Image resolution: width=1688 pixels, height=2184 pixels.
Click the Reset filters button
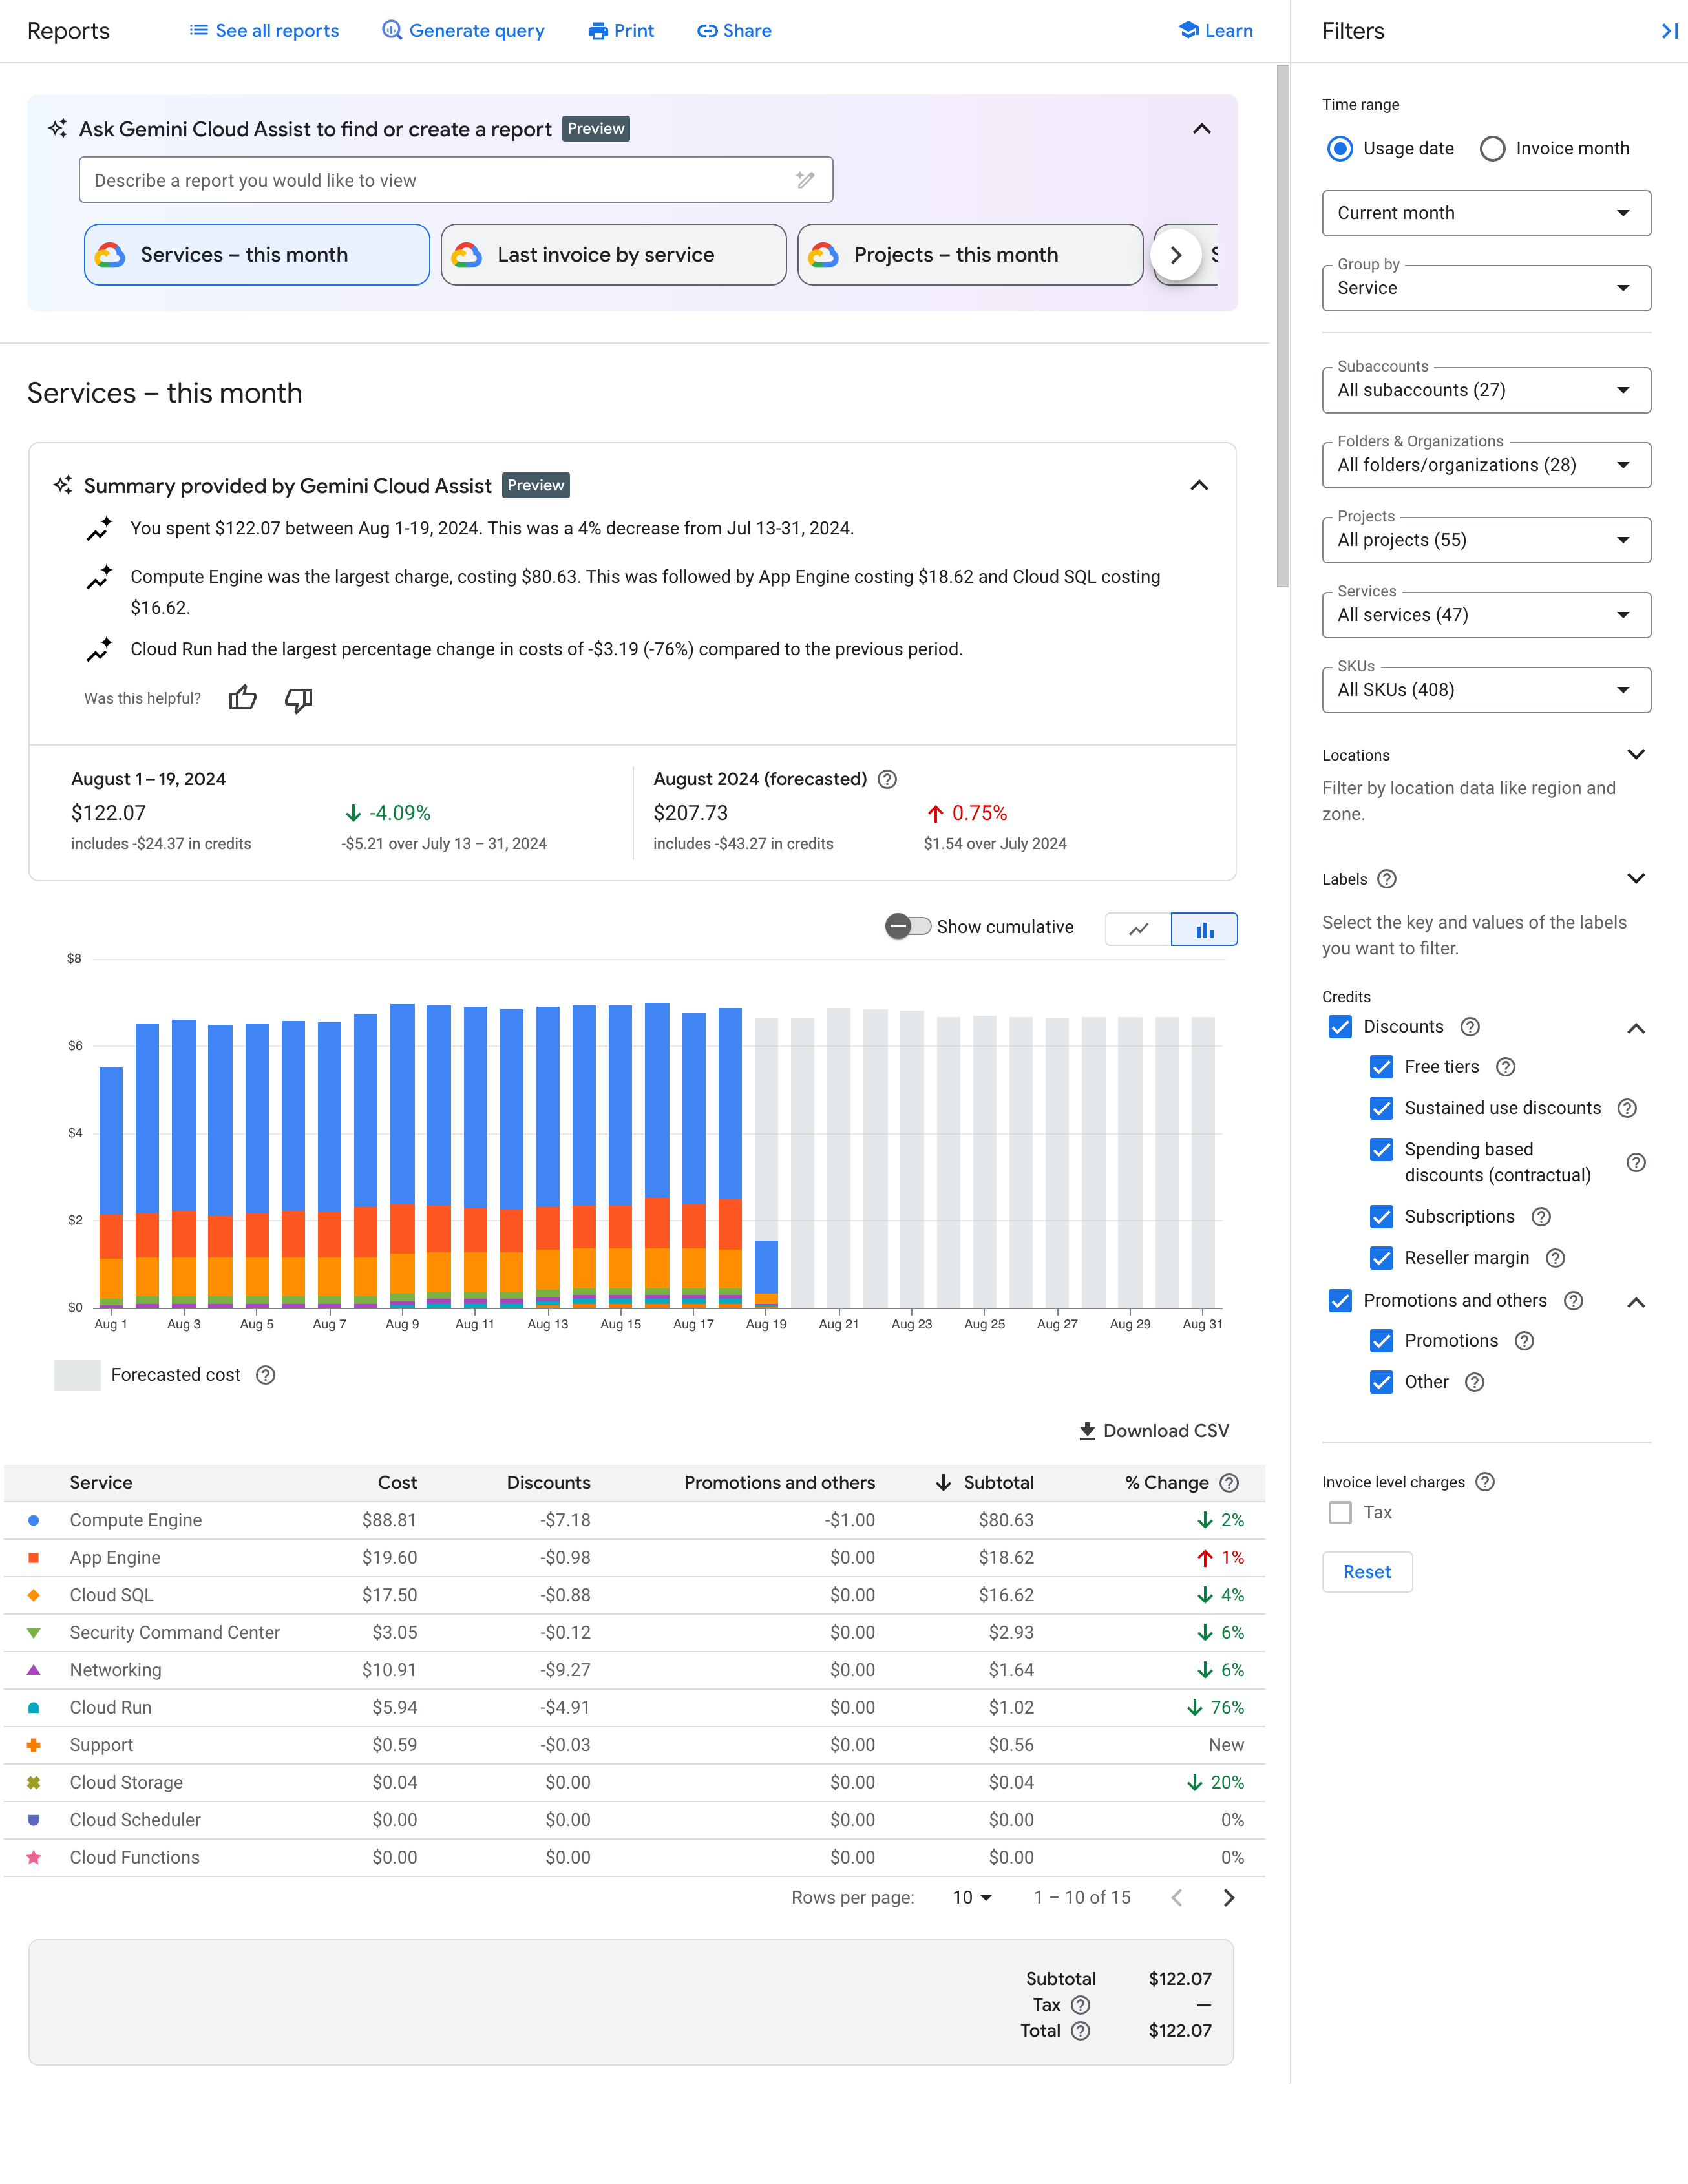click(x=1366, y=1571)
